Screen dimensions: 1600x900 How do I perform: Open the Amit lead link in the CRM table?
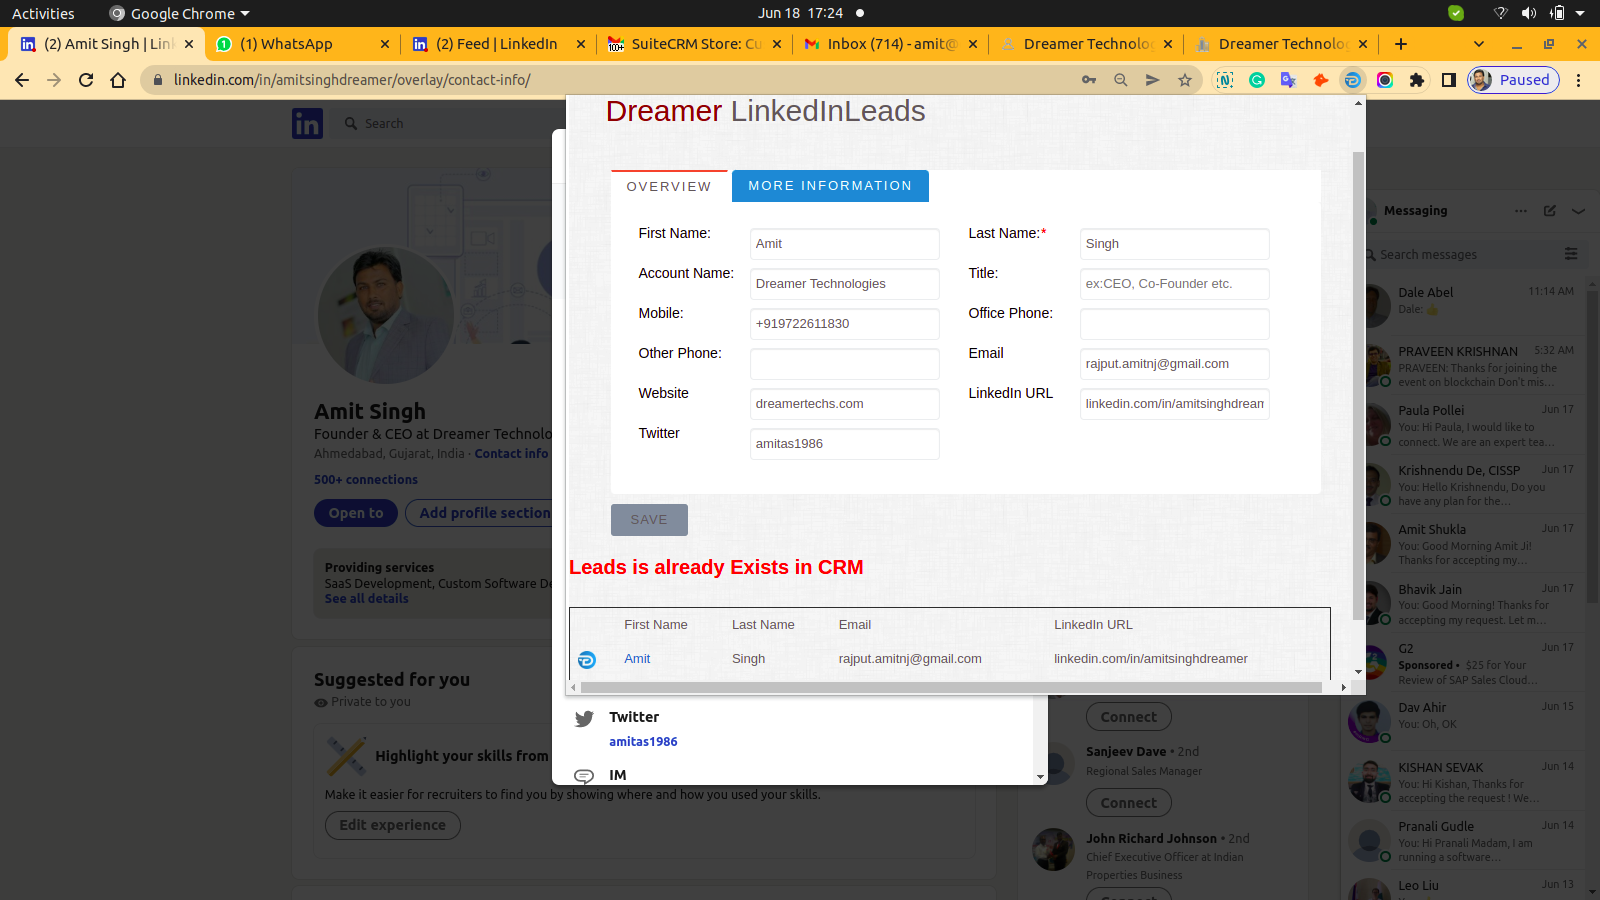[x=637, y=659]
